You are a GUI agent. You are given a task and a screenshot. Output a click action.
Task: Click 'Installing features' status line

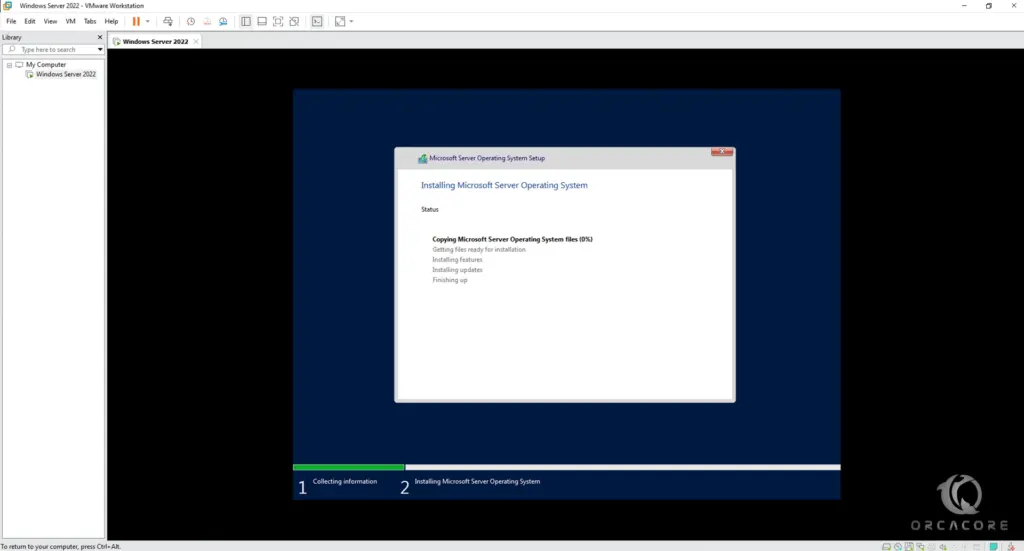click(x=457, y=259)
